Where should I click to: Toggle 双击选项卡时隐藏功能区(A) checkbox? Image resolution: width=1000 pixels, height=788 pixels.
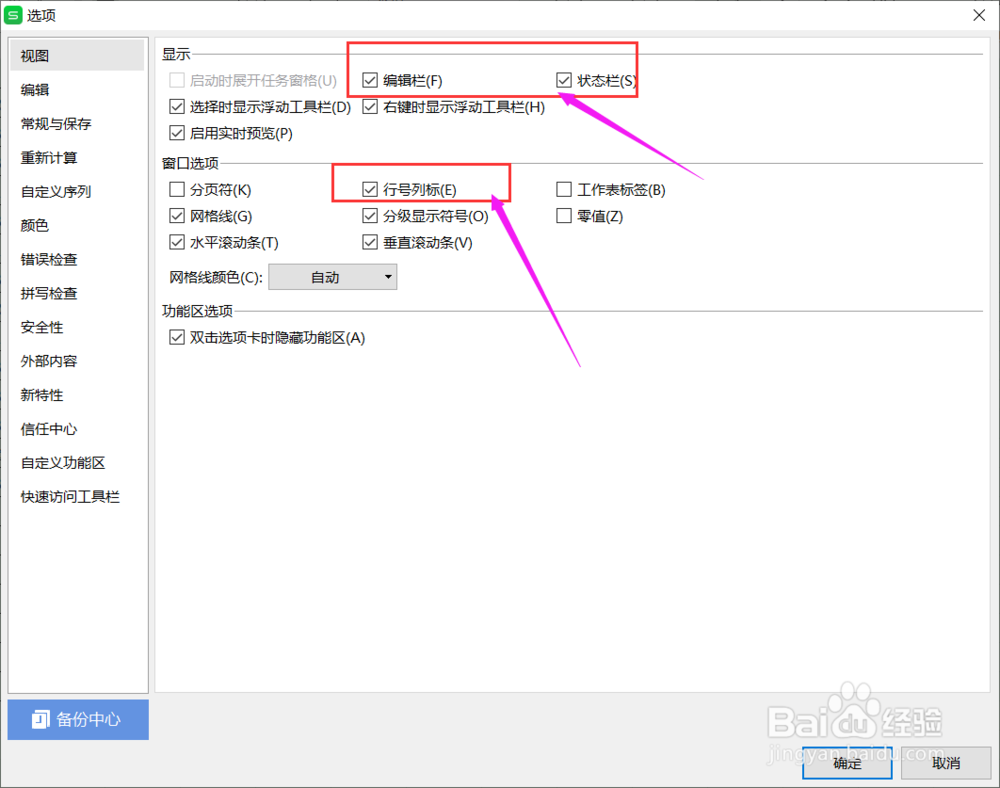click(x=177, y=337)
